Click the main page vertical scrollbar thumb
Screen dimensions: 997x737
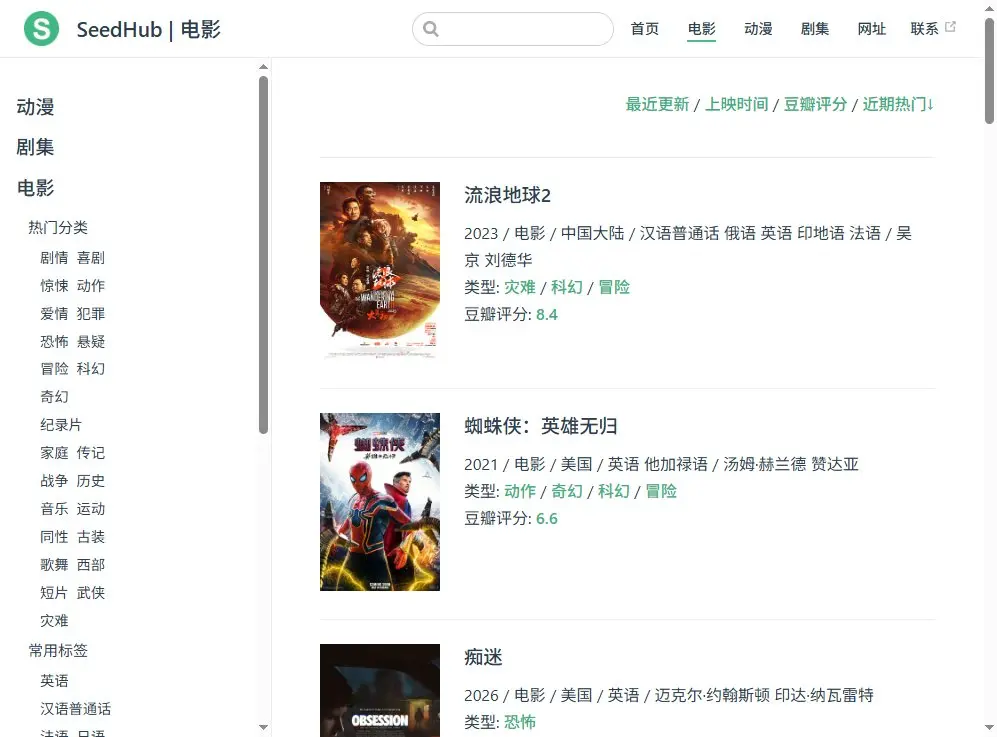989,71
